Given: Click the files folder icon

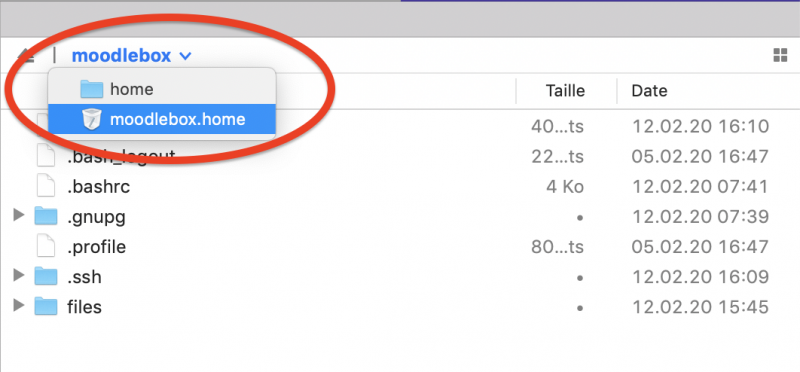Looking at the screenshot, I should (46, 307).
